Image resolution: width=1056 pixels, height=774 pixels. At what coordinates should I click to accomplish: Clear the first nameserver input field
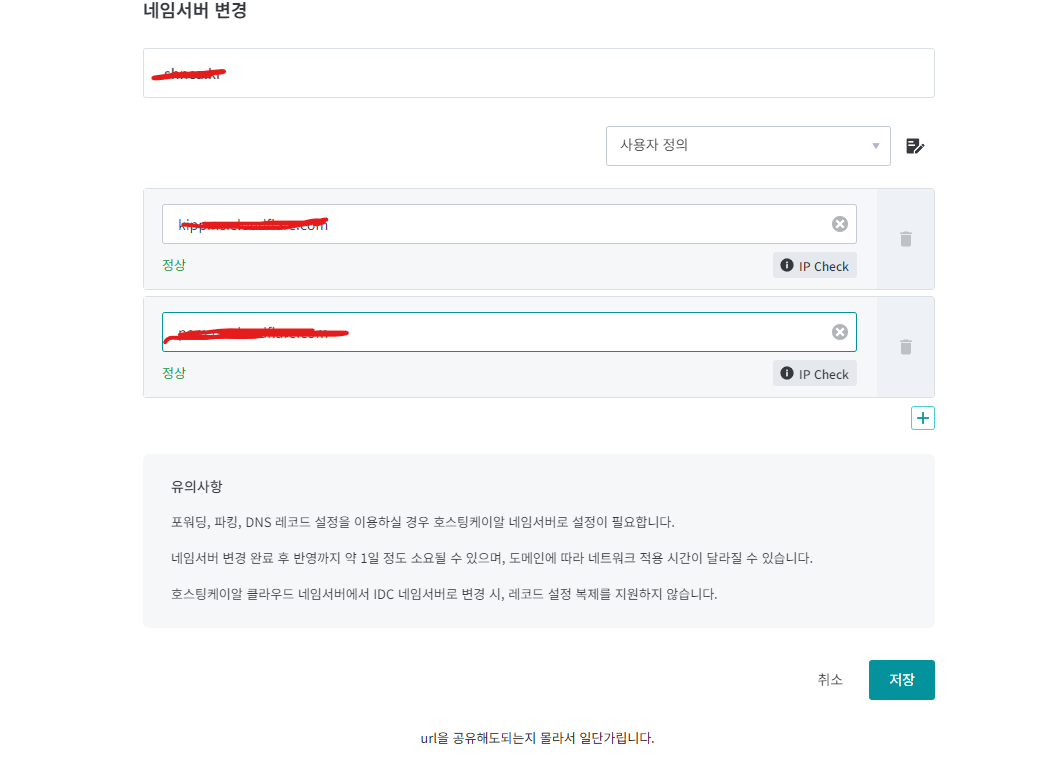pos(839,224)
